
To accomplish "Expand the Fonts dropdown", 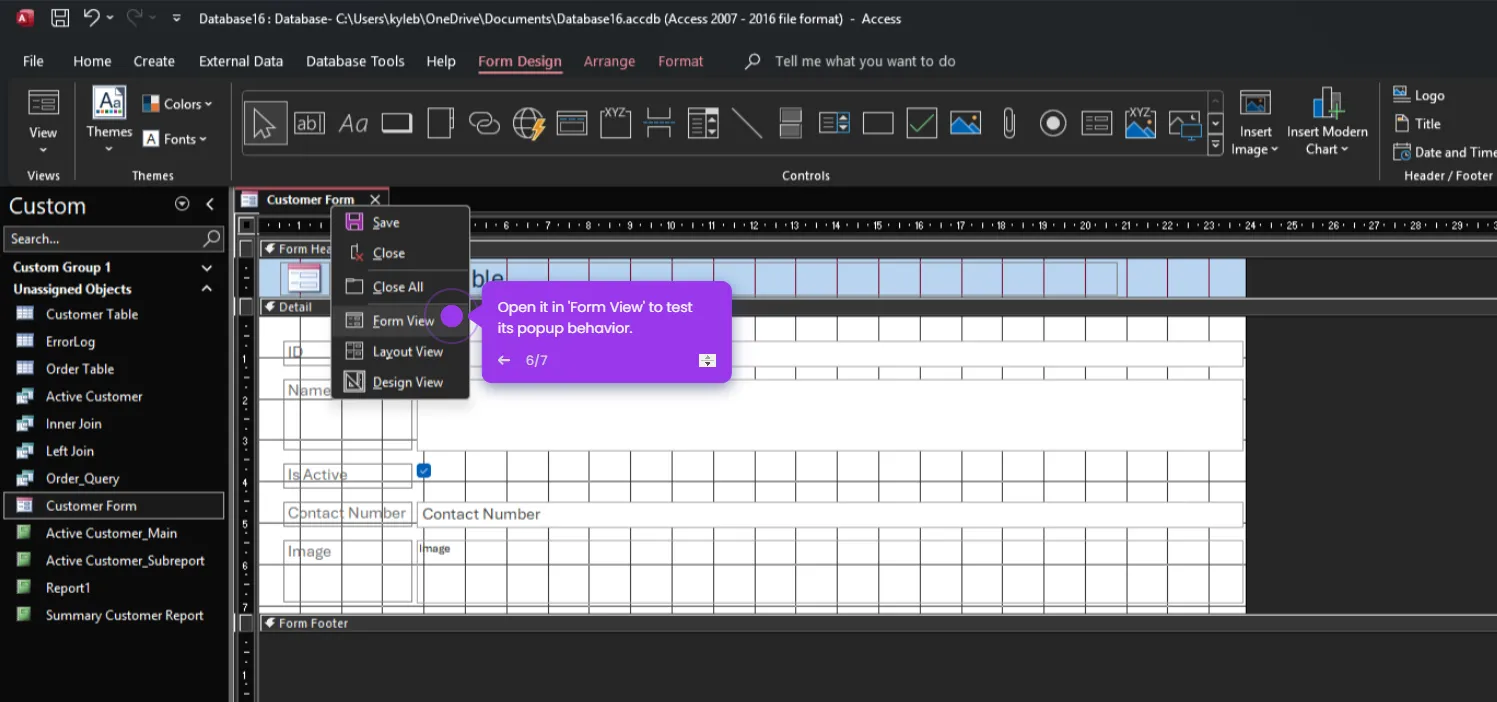I will tap(175, 139).
